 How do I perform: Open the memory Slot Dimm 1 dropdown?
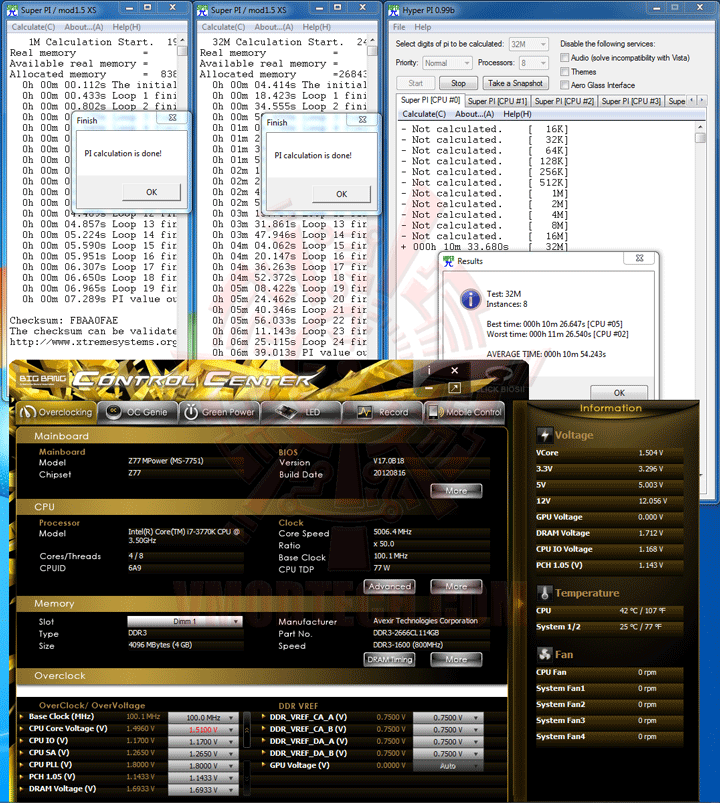click(x=184, y=621)
